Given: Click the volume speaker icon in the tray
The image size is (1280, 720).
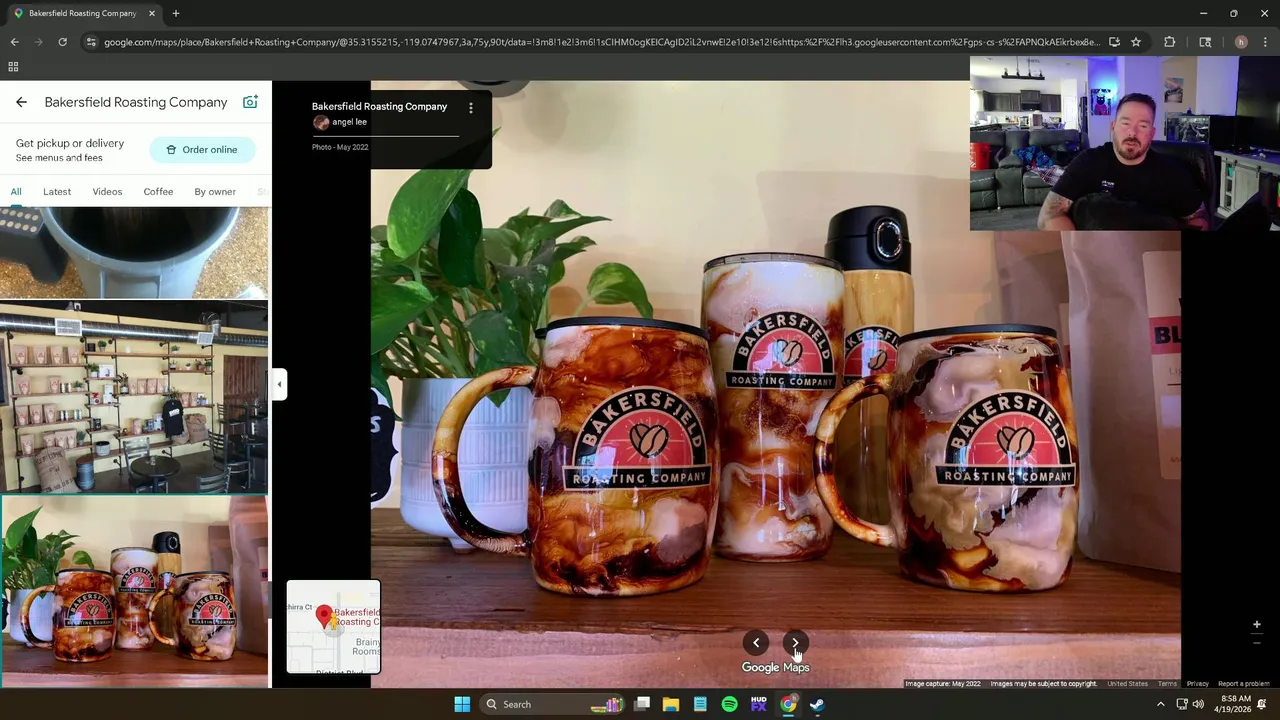Looking at the screenshot, I should tap(1198, 704).
